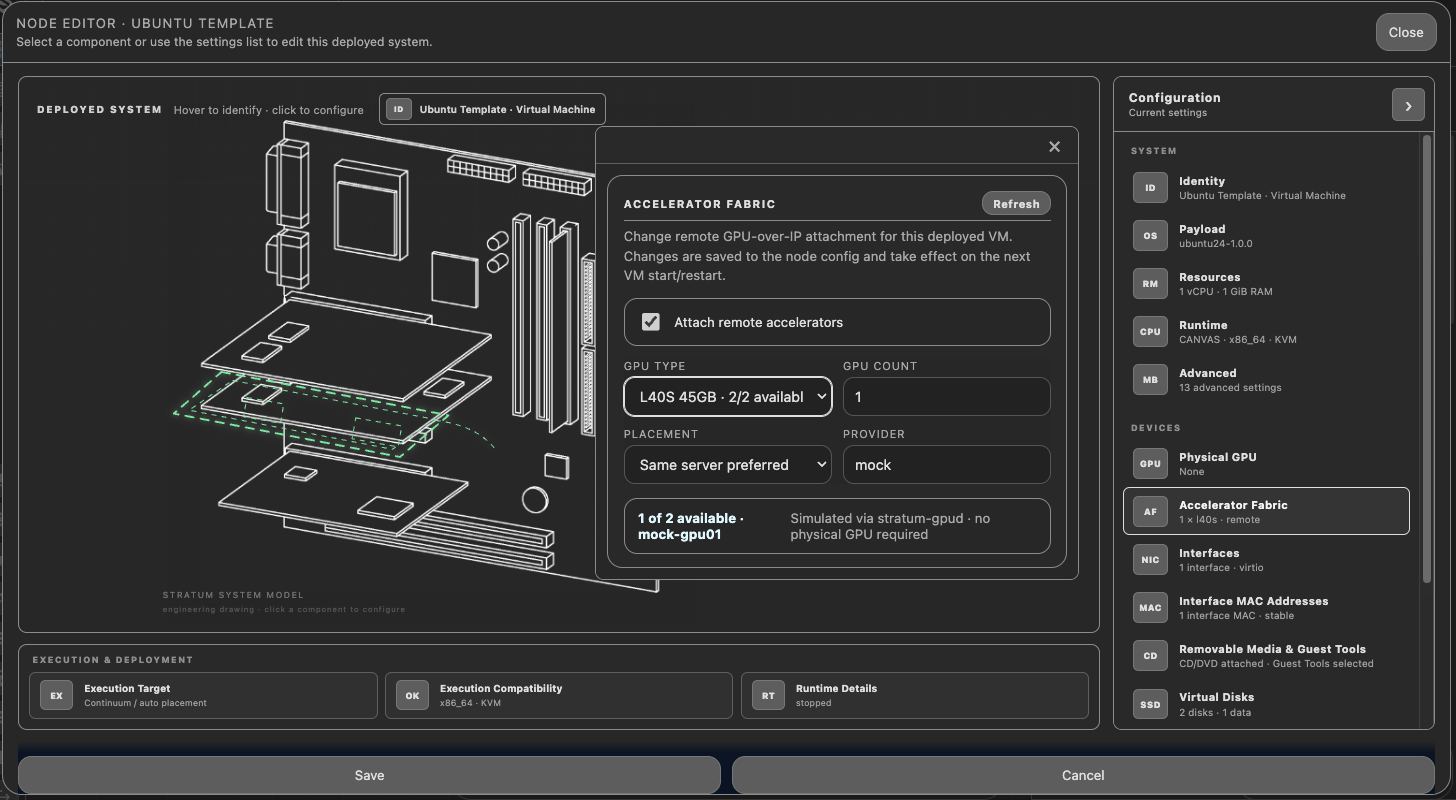
Task: Click the Ubuntu Template · Virtual Machine chip
Action: pos(492,110)
